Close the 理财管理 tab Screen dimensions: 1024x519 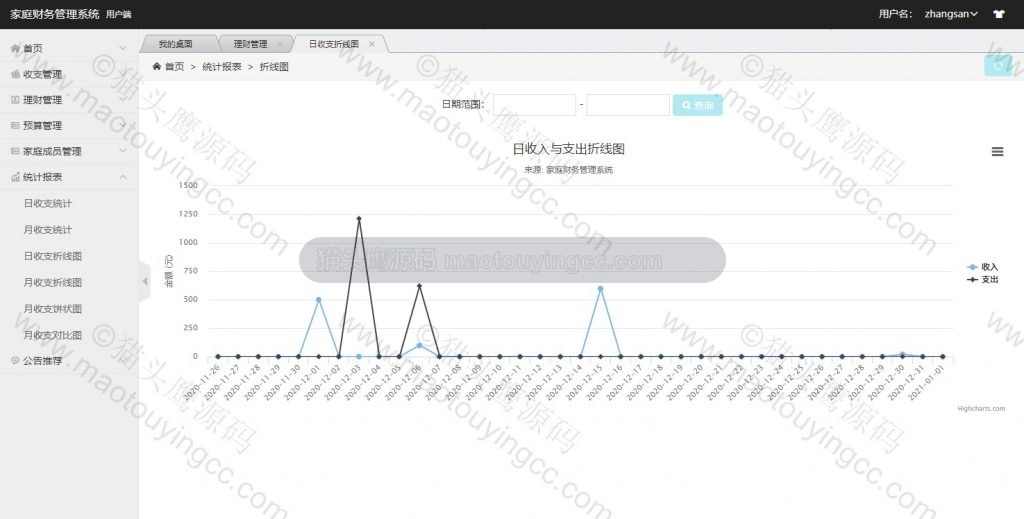click(x=280, y=44)
